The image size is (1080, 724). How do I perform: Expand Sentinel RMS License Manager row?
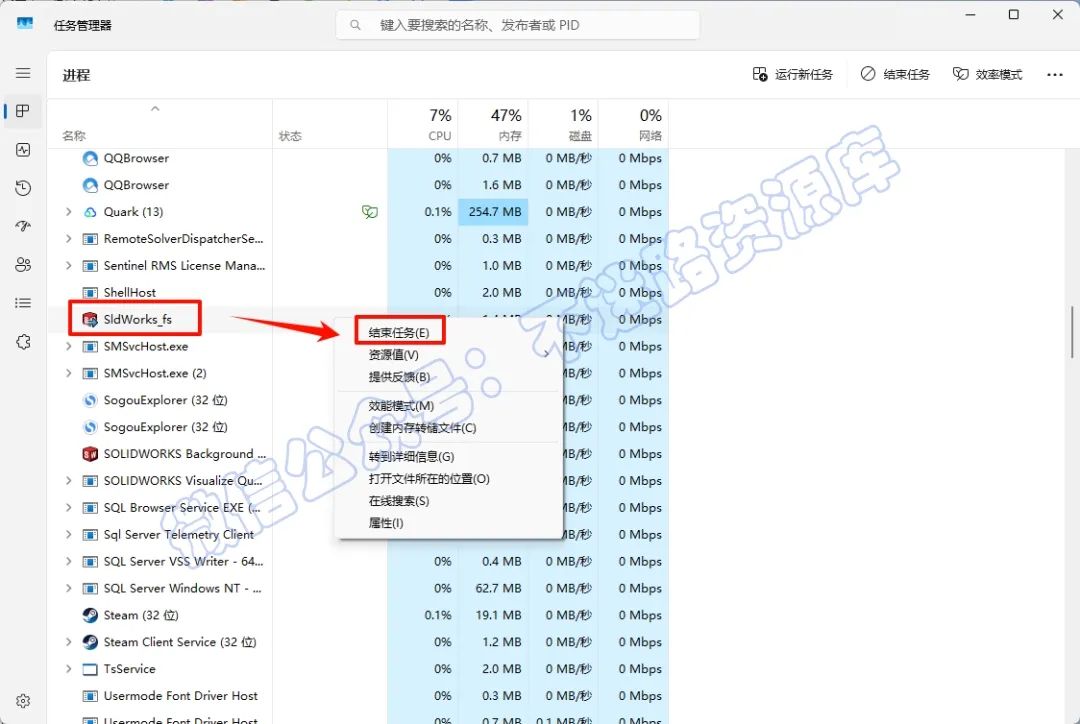click(68, 266)
